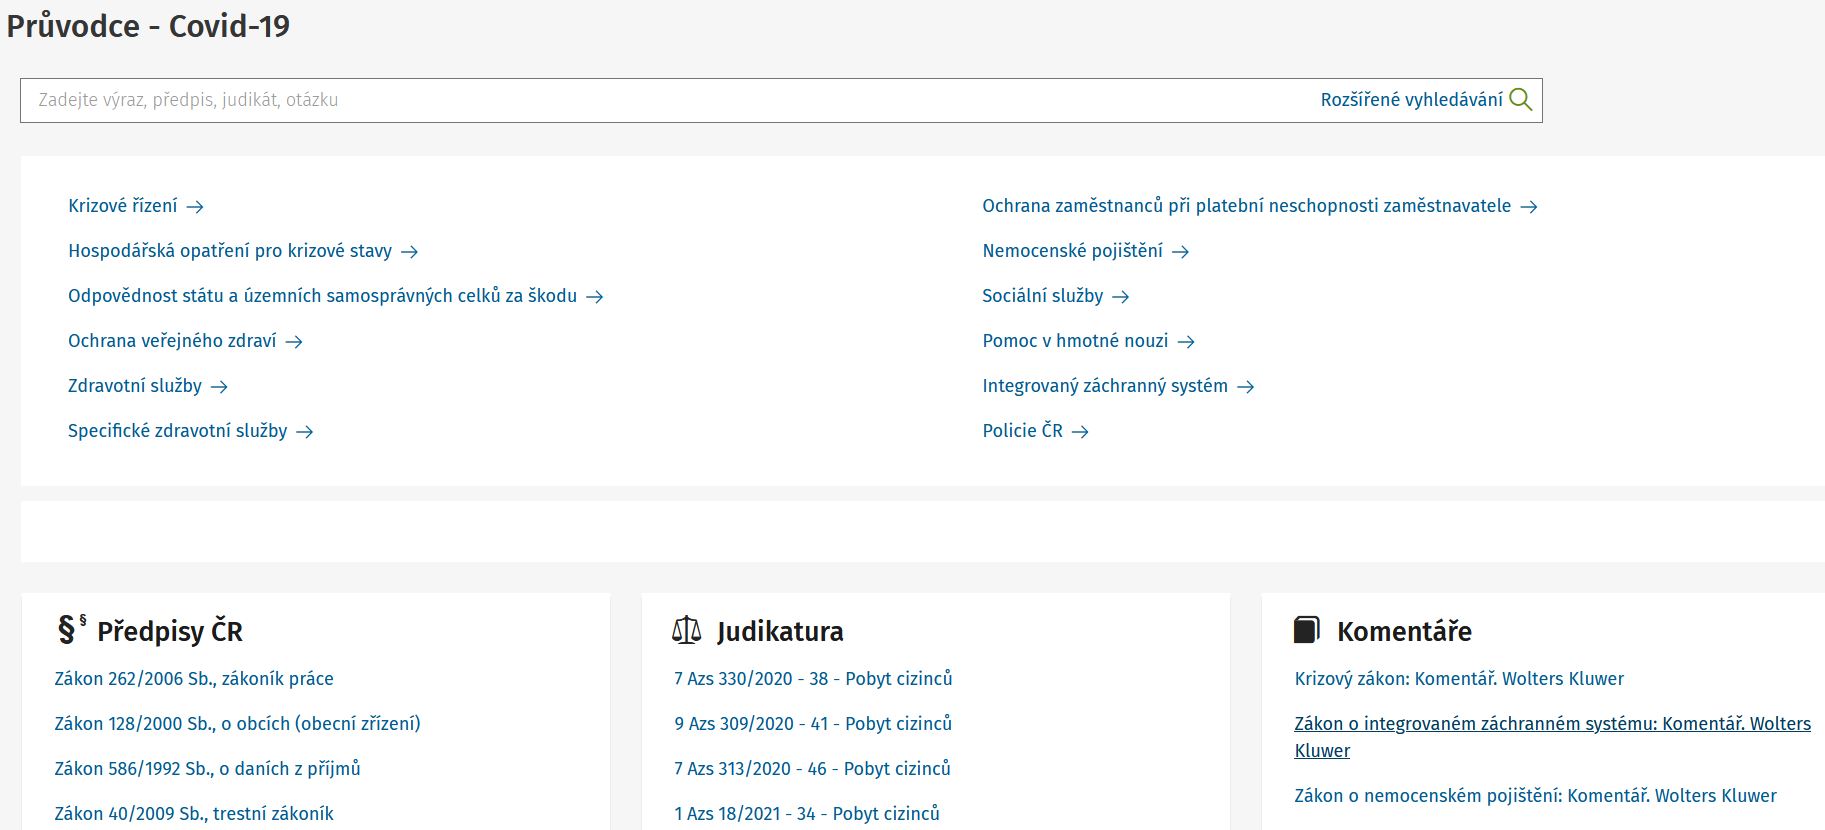The image size is (1825, 830).
Task: Click the arrow next to Policie ČR
Action: click(x=1080, y=432)
